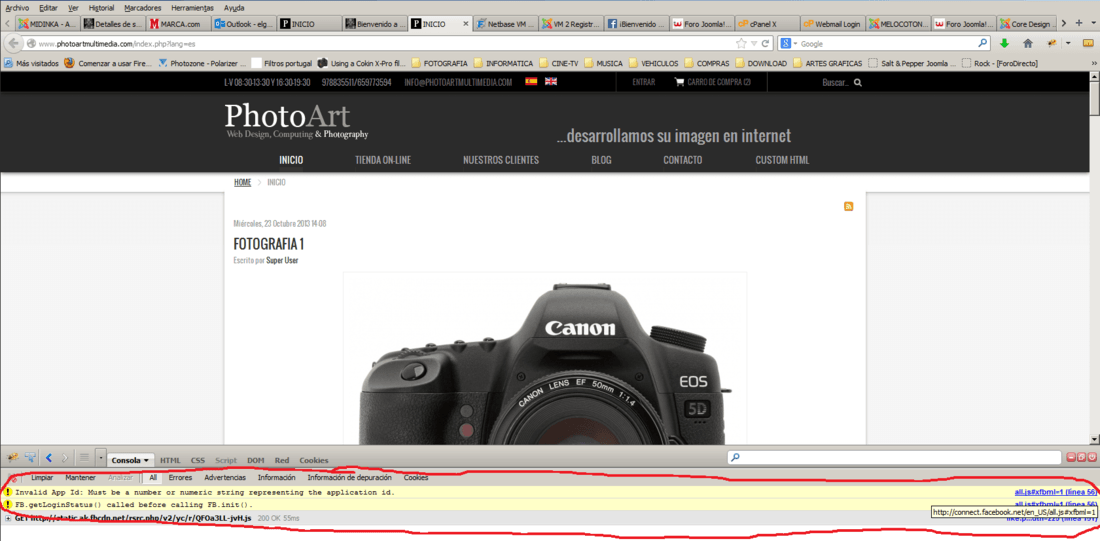Open a new tab with the plus button
This screenshot has width=1100, height=541.
(x=1079, y=23)
